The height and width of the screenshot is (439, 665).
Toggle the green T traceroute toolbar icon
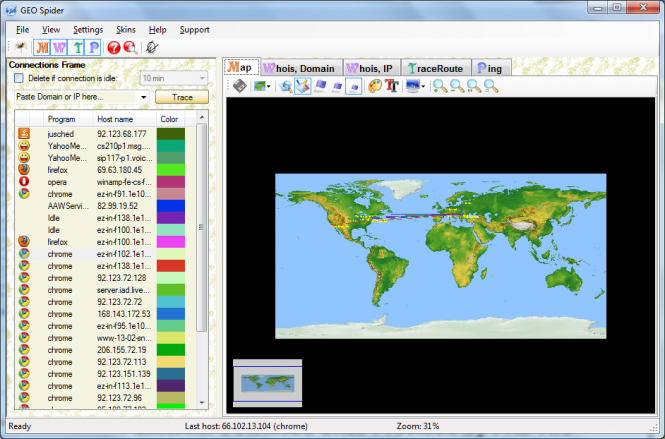(77, 47)
